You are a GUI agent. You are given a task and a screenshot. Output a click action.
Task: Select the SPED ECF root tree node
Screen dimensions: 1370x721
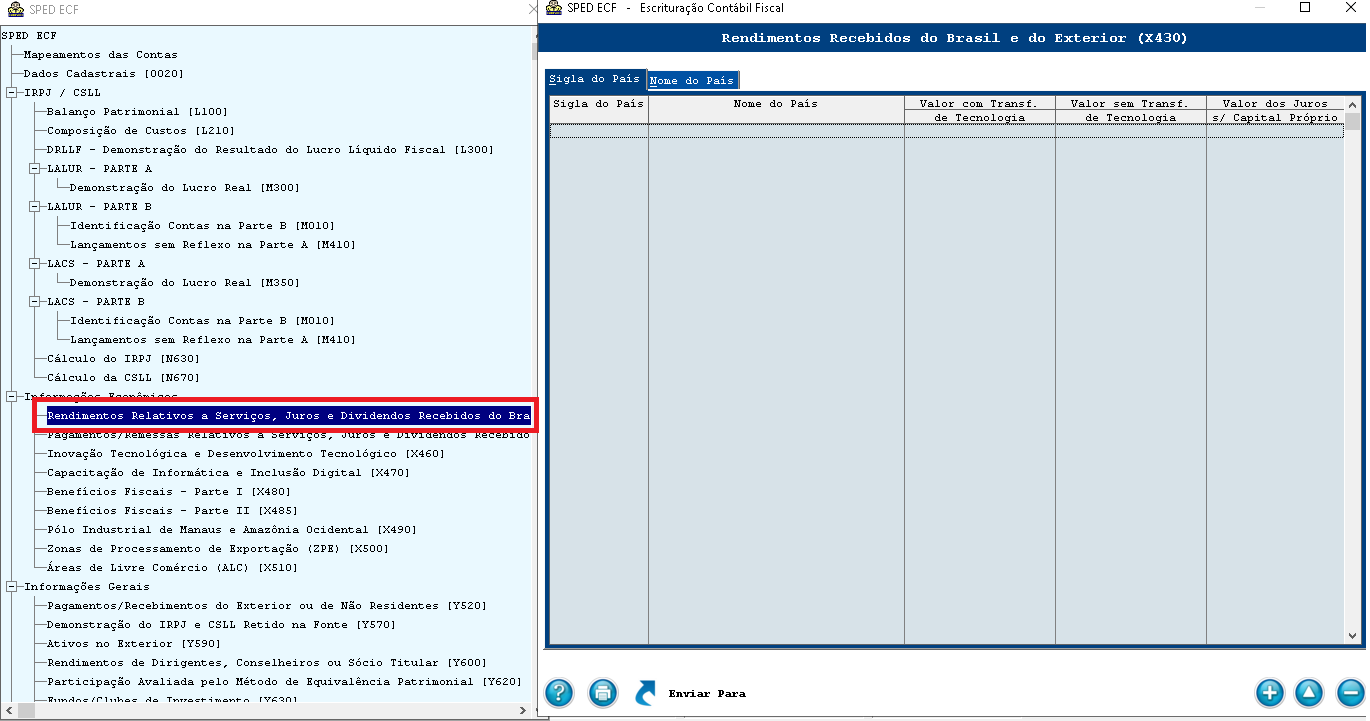[30, 36]
